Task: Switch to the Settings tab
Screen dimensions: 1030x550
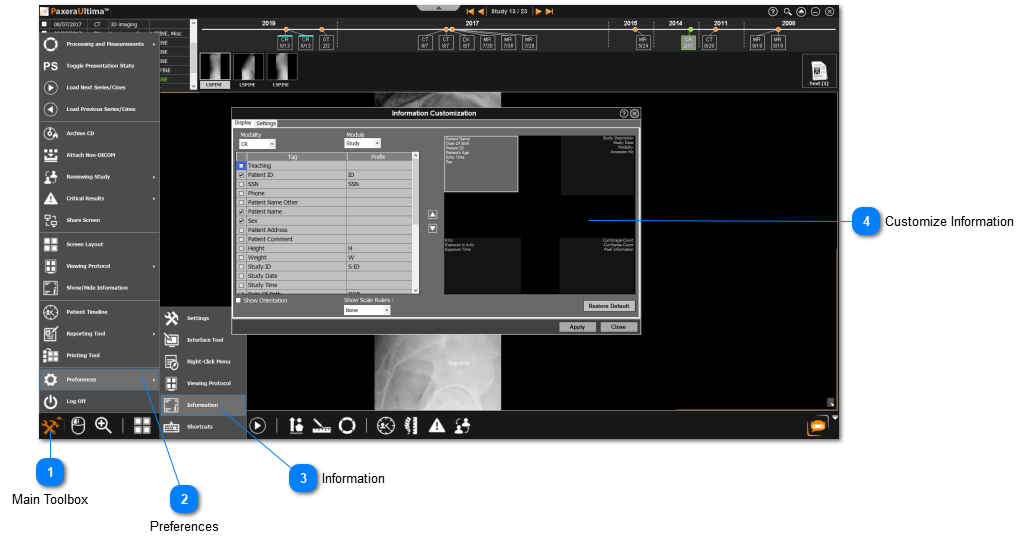Action: pyautogui.click(x=266, y=123)
